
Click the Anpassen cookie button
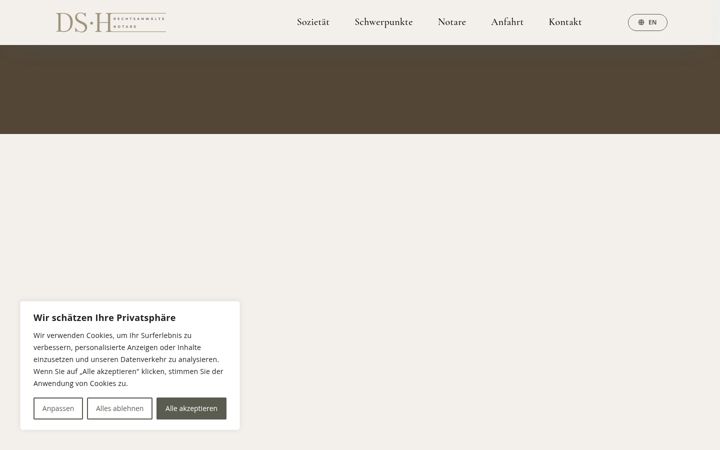[x=58, y=408]
